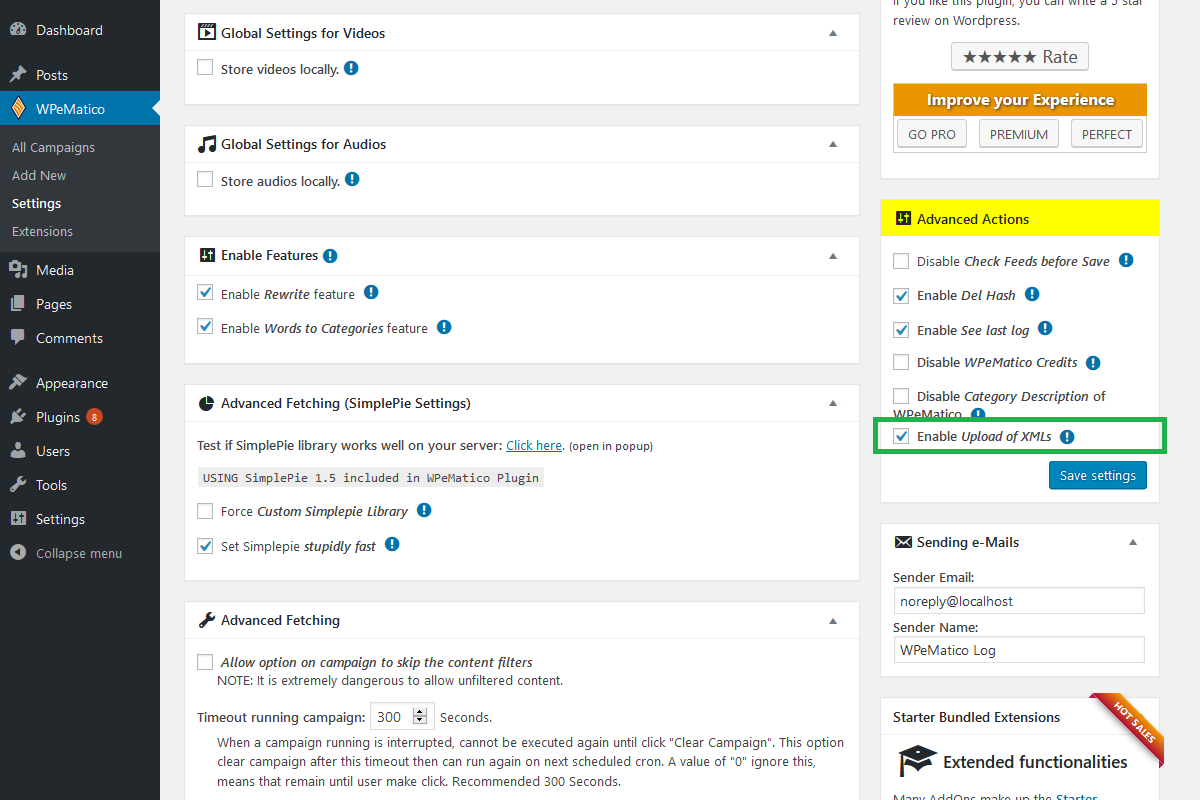1200x800 pixels.
Task: Check Disable WPeMatico Credits
Action: click(901, 362)
